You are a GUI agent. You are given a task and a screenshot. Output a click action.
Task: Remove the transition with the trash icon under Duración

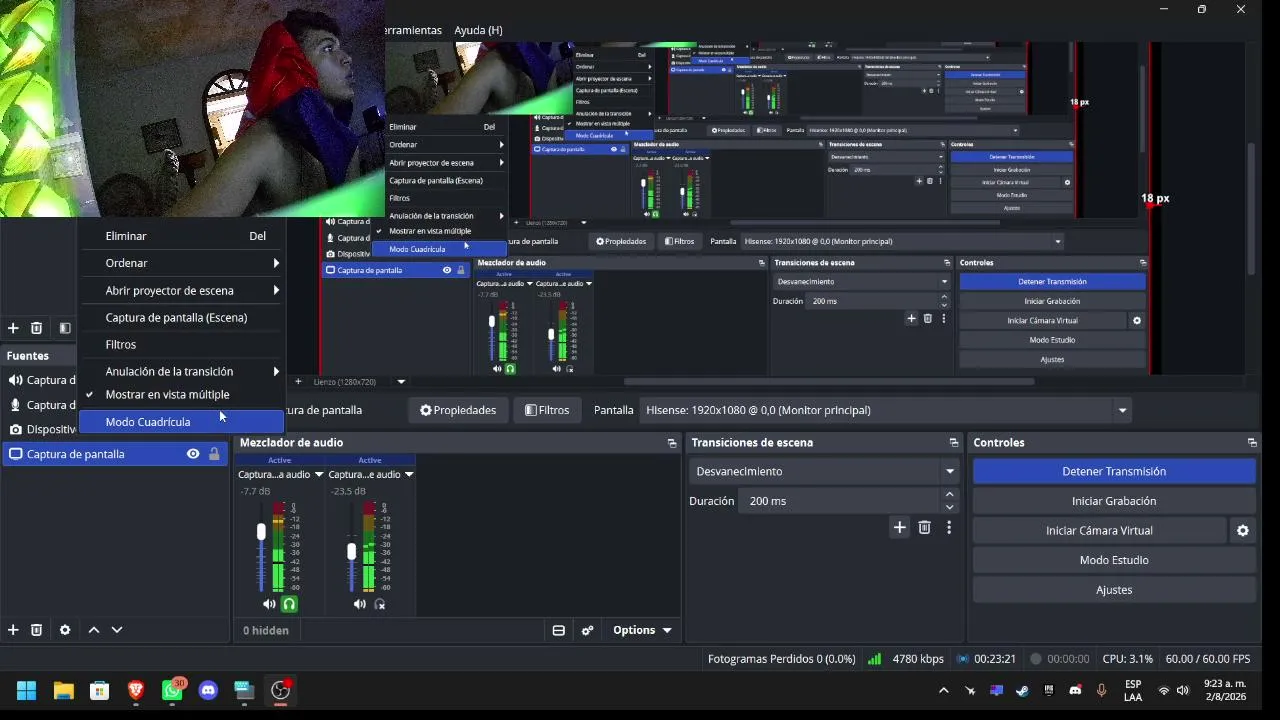tap(925, 527)
